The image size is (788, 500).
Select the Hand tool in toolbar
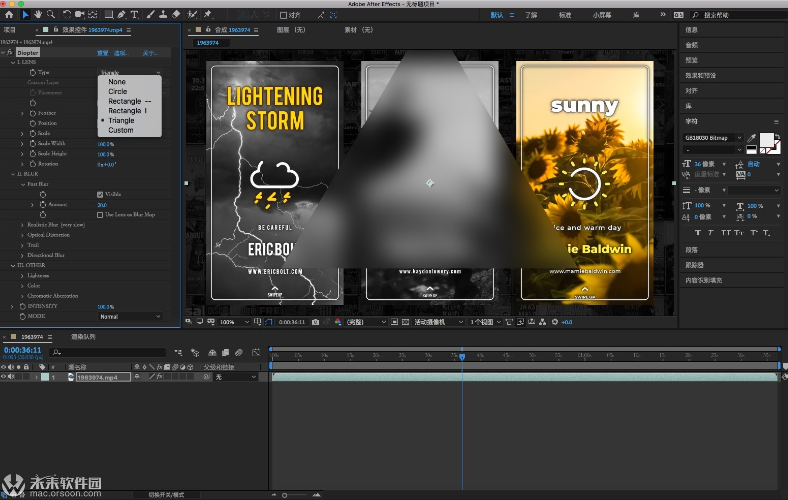(39, 15)
